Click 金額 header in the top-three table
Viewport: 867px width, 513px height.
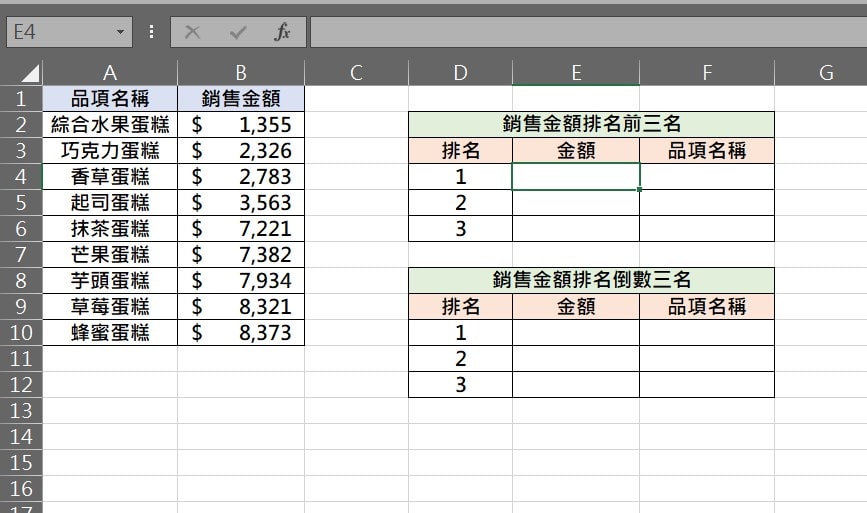[x=576, y=150]
